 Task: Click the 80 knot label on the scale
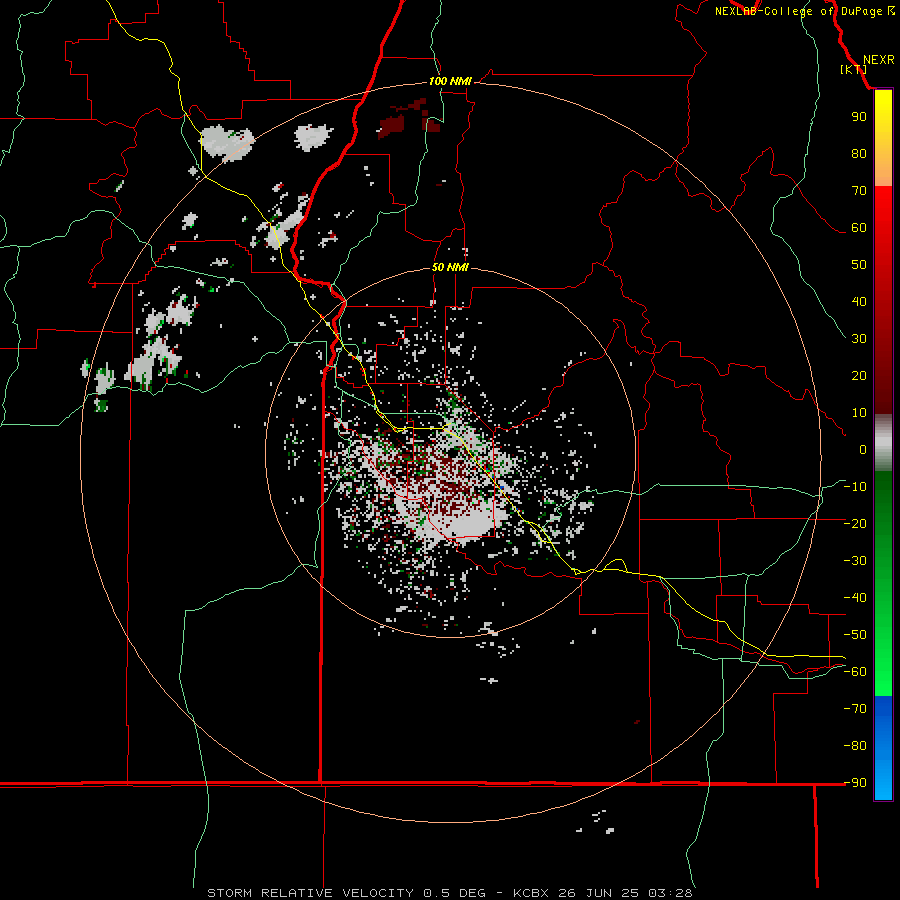(x=859, y=153)
